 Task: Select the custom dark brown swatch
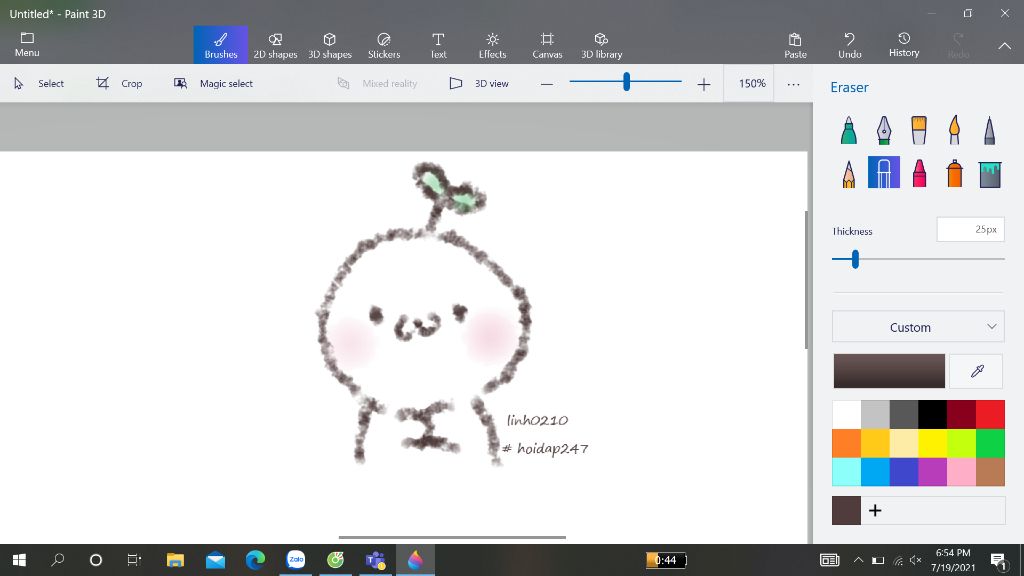tap(846, 510)
